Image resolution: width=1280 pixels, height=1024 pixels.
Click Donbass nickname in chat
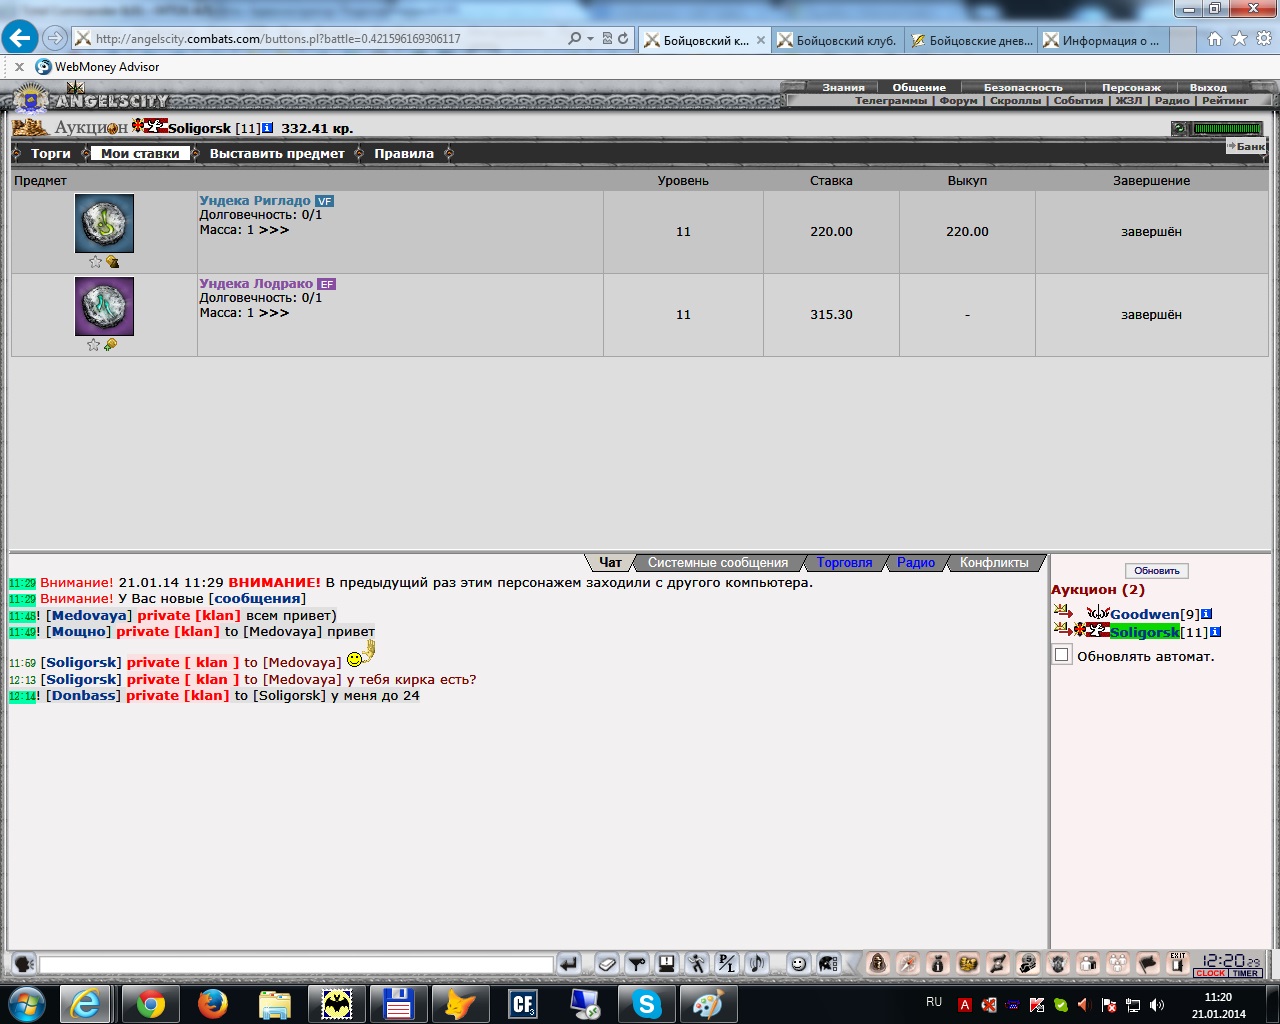[83, 696]
